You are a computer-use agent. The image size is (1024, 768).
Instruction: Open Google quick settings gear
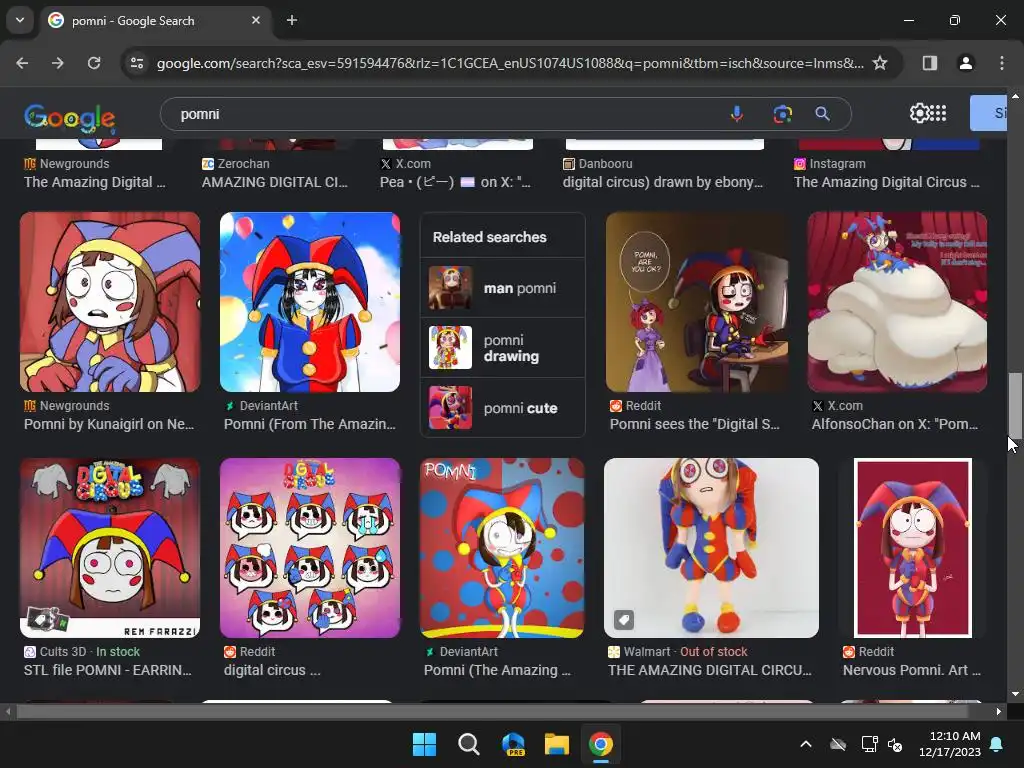[918, 113]
